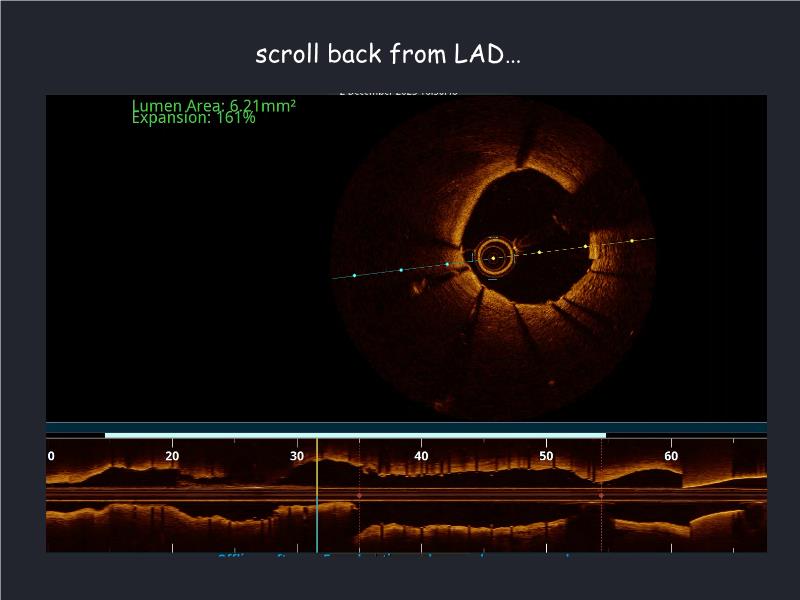Jump to the 0 position label
The image size is (800, 600).
[x=51, y=456]
